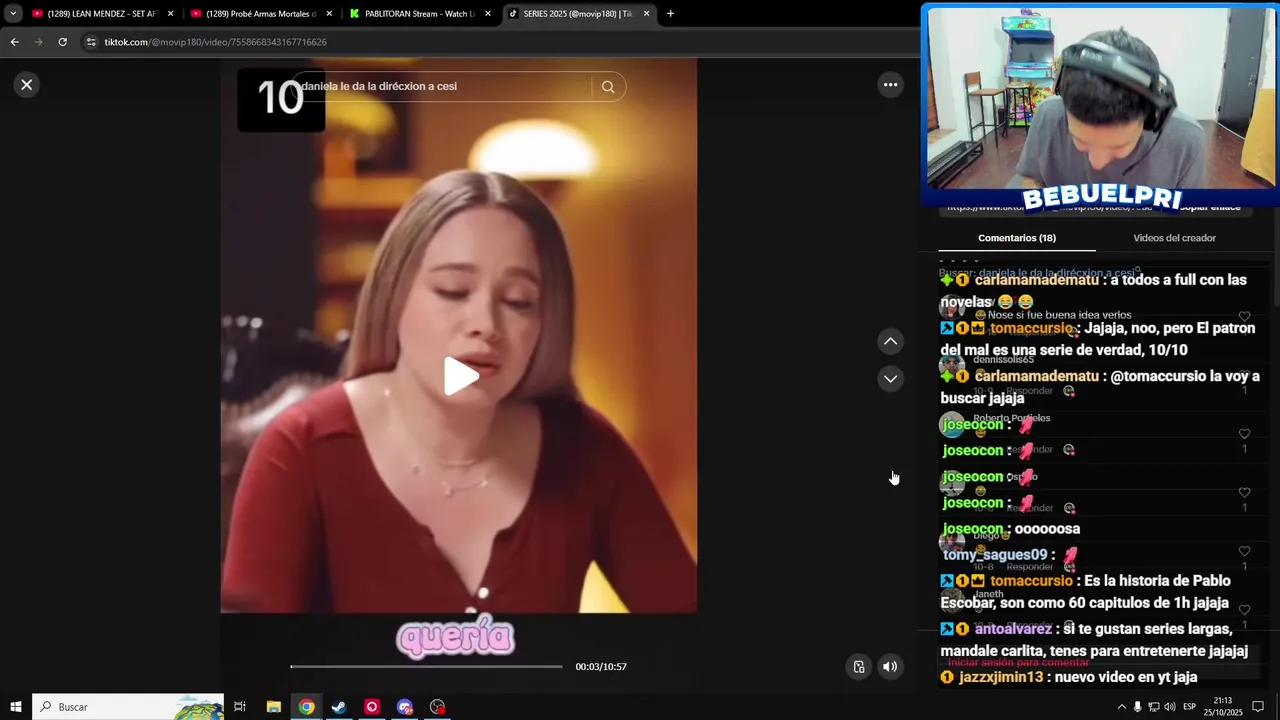Click the Roberto Portieles commenter avatar
The width and height of the screenshot is (1280, 720).
click(x=952, y=425)
